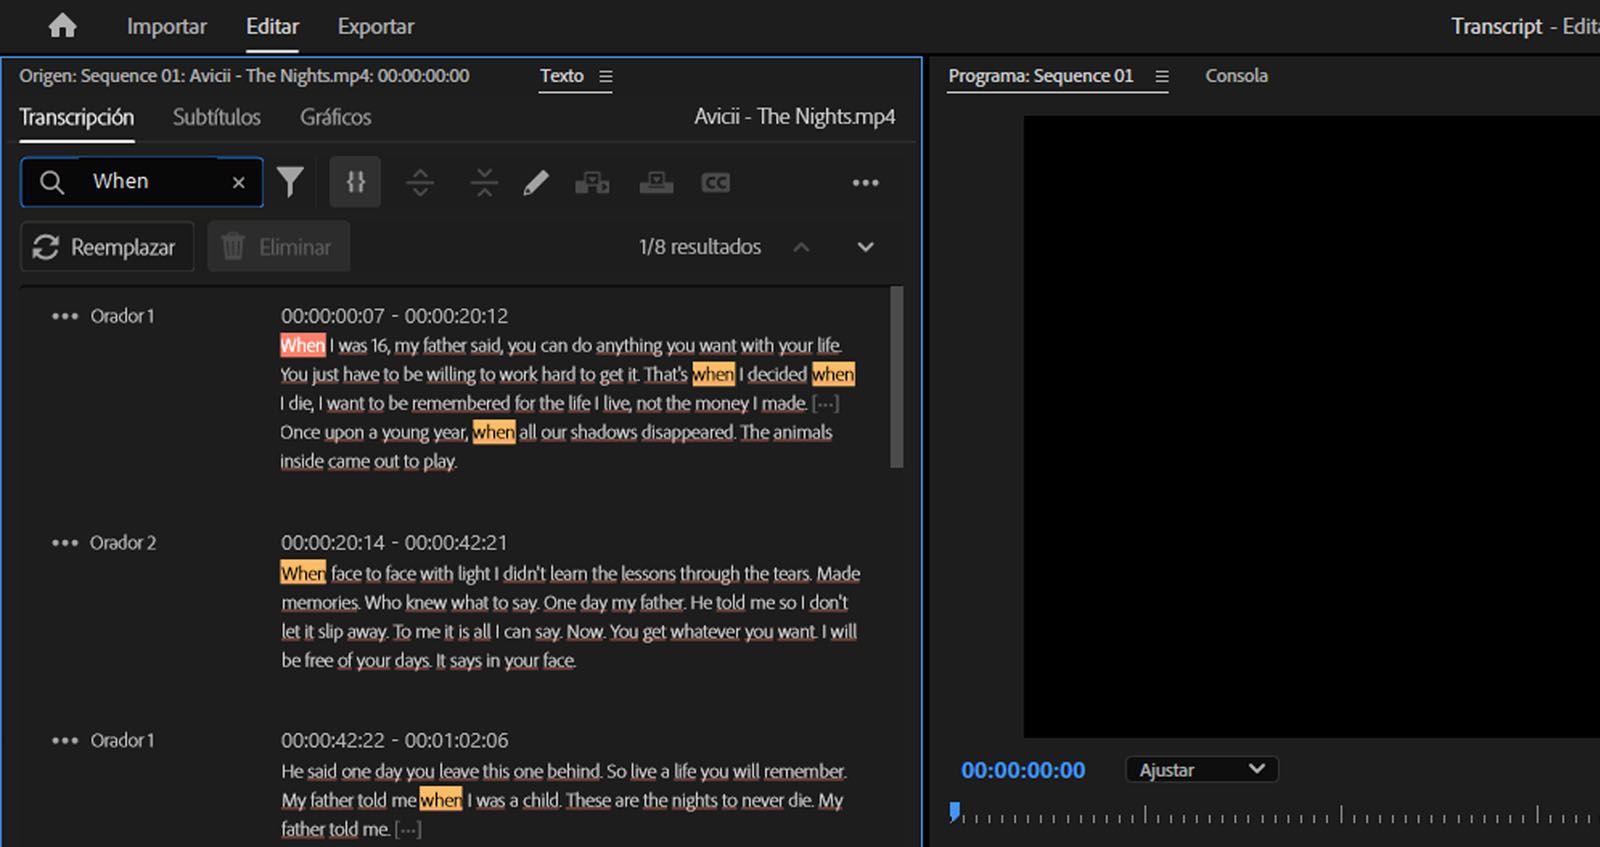The width and height of the screenshot is (1600, 847).
Task: Click the word "animals" in the transcript
Action: coord(801,433)
